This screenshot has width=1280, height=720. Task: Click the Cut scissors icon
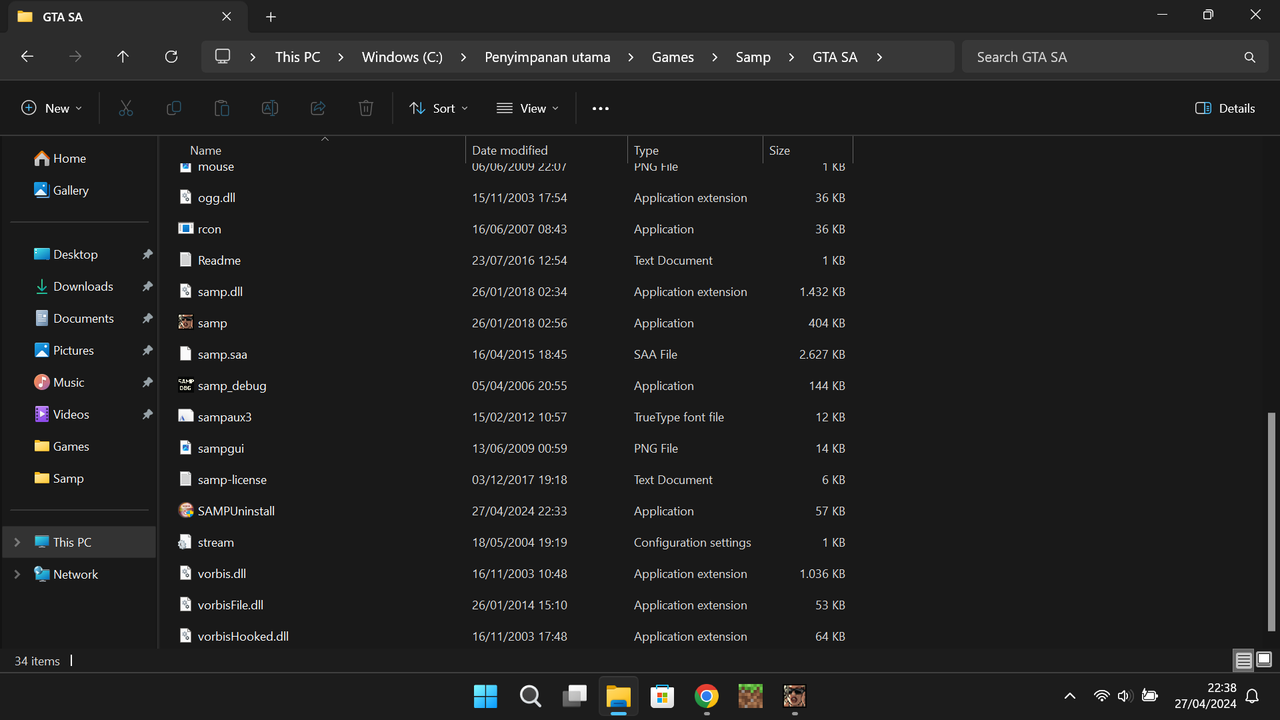pyautogui.click(x=126, y=108)
